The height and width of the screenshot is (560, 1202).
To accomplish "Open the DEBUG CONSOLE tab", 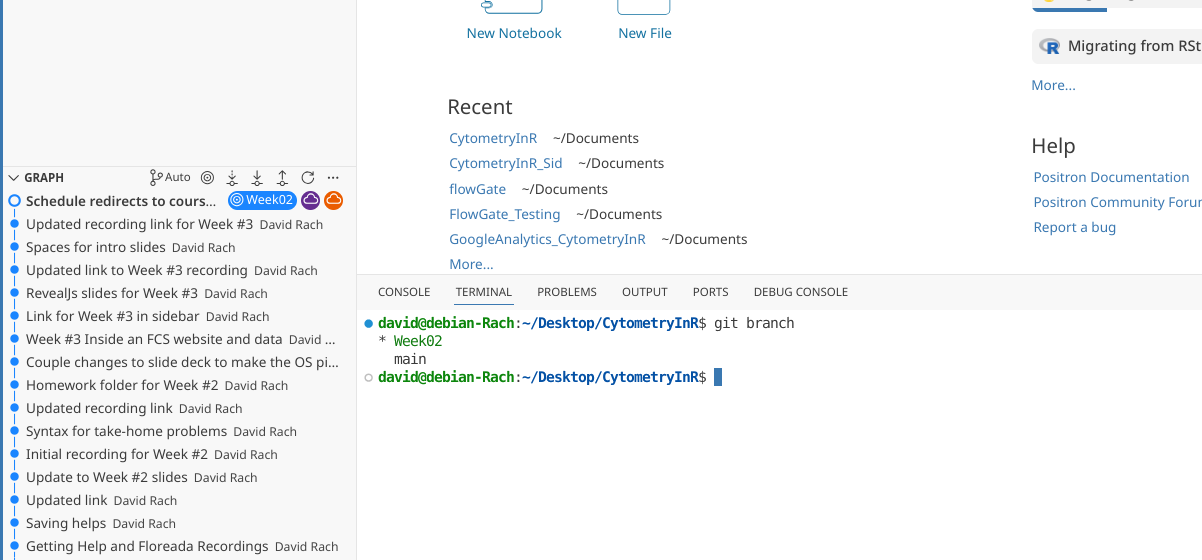I will click(800, 292).
